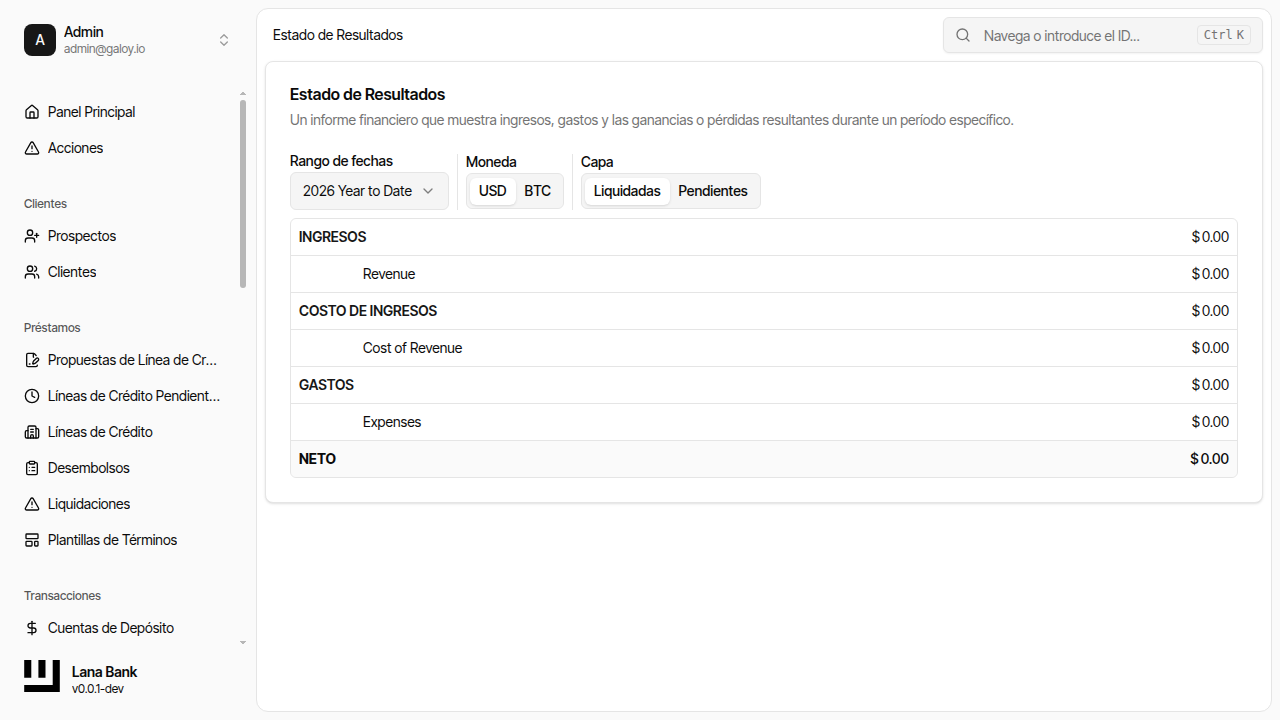This screenshot has height=720, width=1280.
Task: Open Líneas de Crédito Pendientes page
Action: (x=134, y=396)
